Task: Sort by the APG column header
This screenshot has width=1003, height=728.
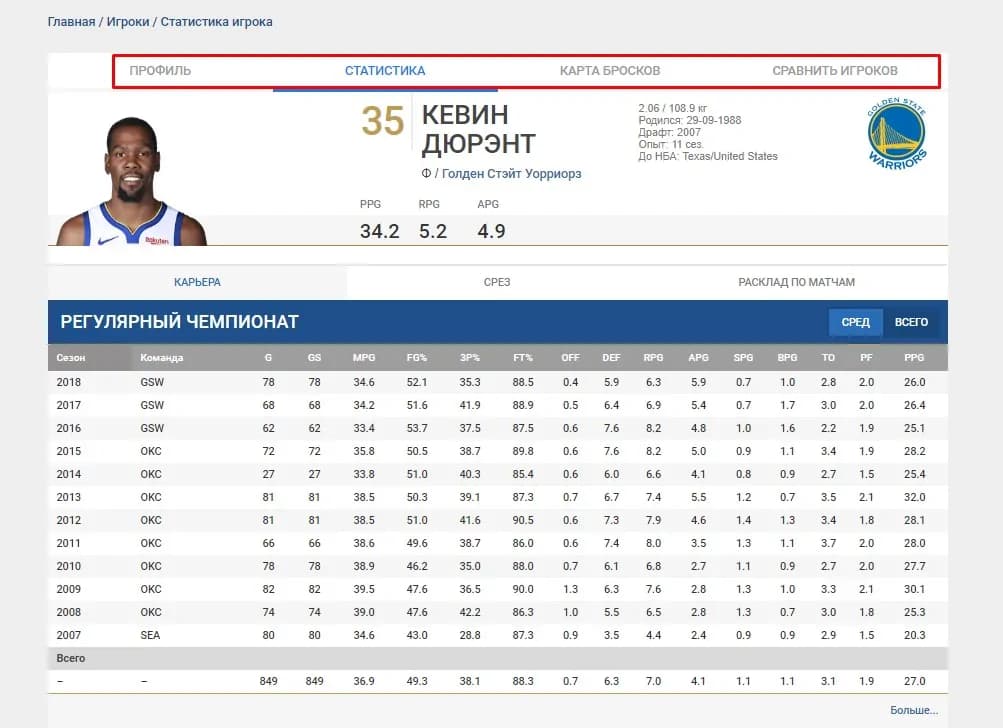Action: coord(699,358)
